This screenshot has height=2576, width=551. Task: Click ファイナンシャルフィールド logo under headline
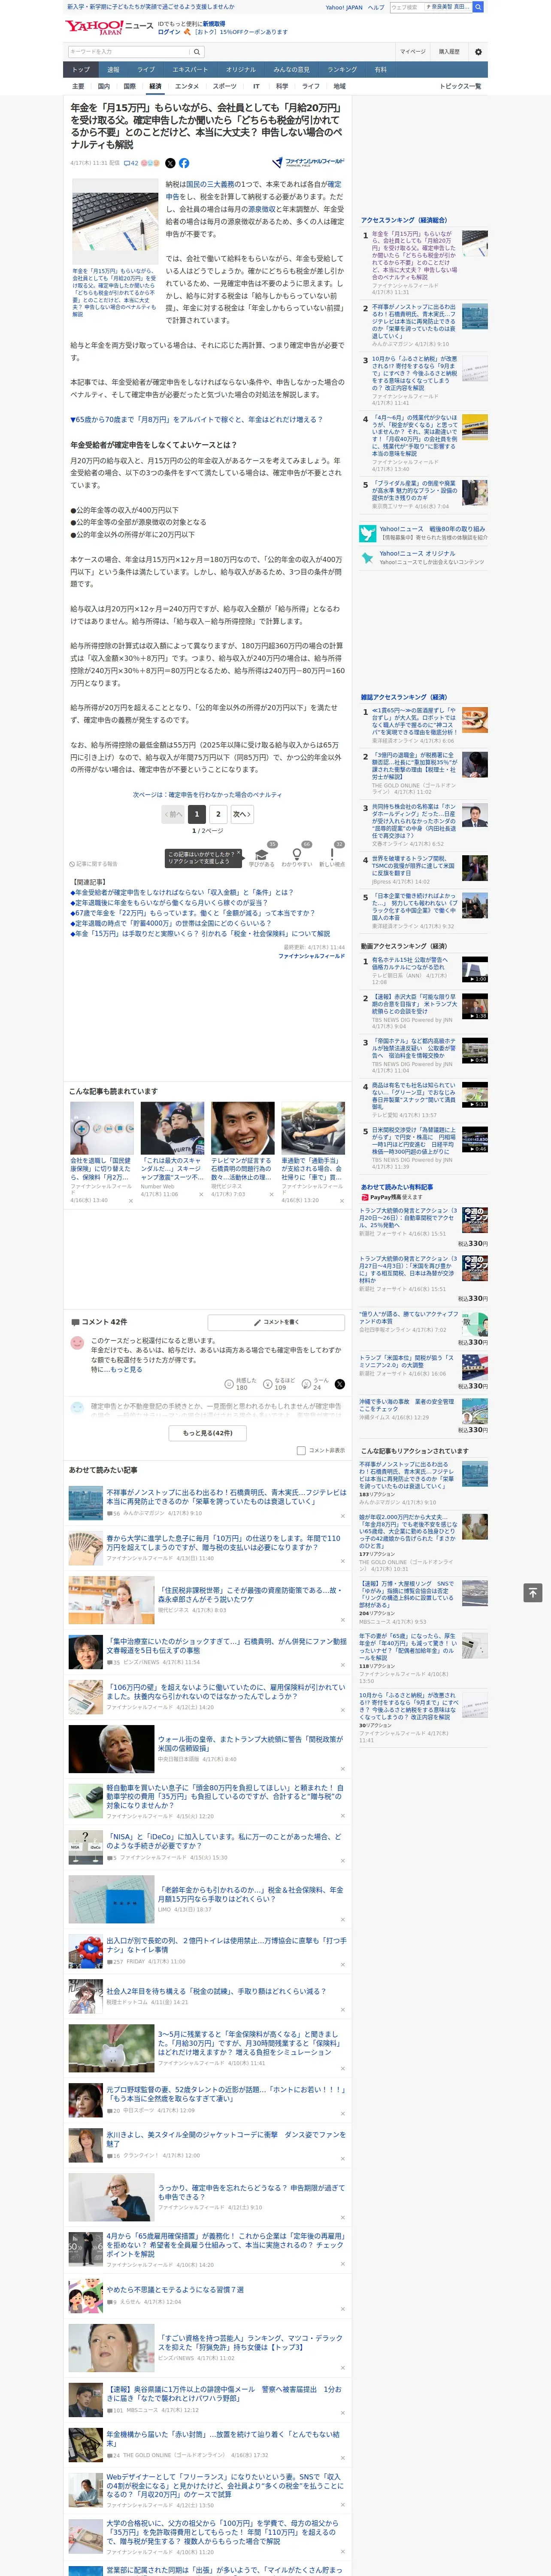point(308,162)
